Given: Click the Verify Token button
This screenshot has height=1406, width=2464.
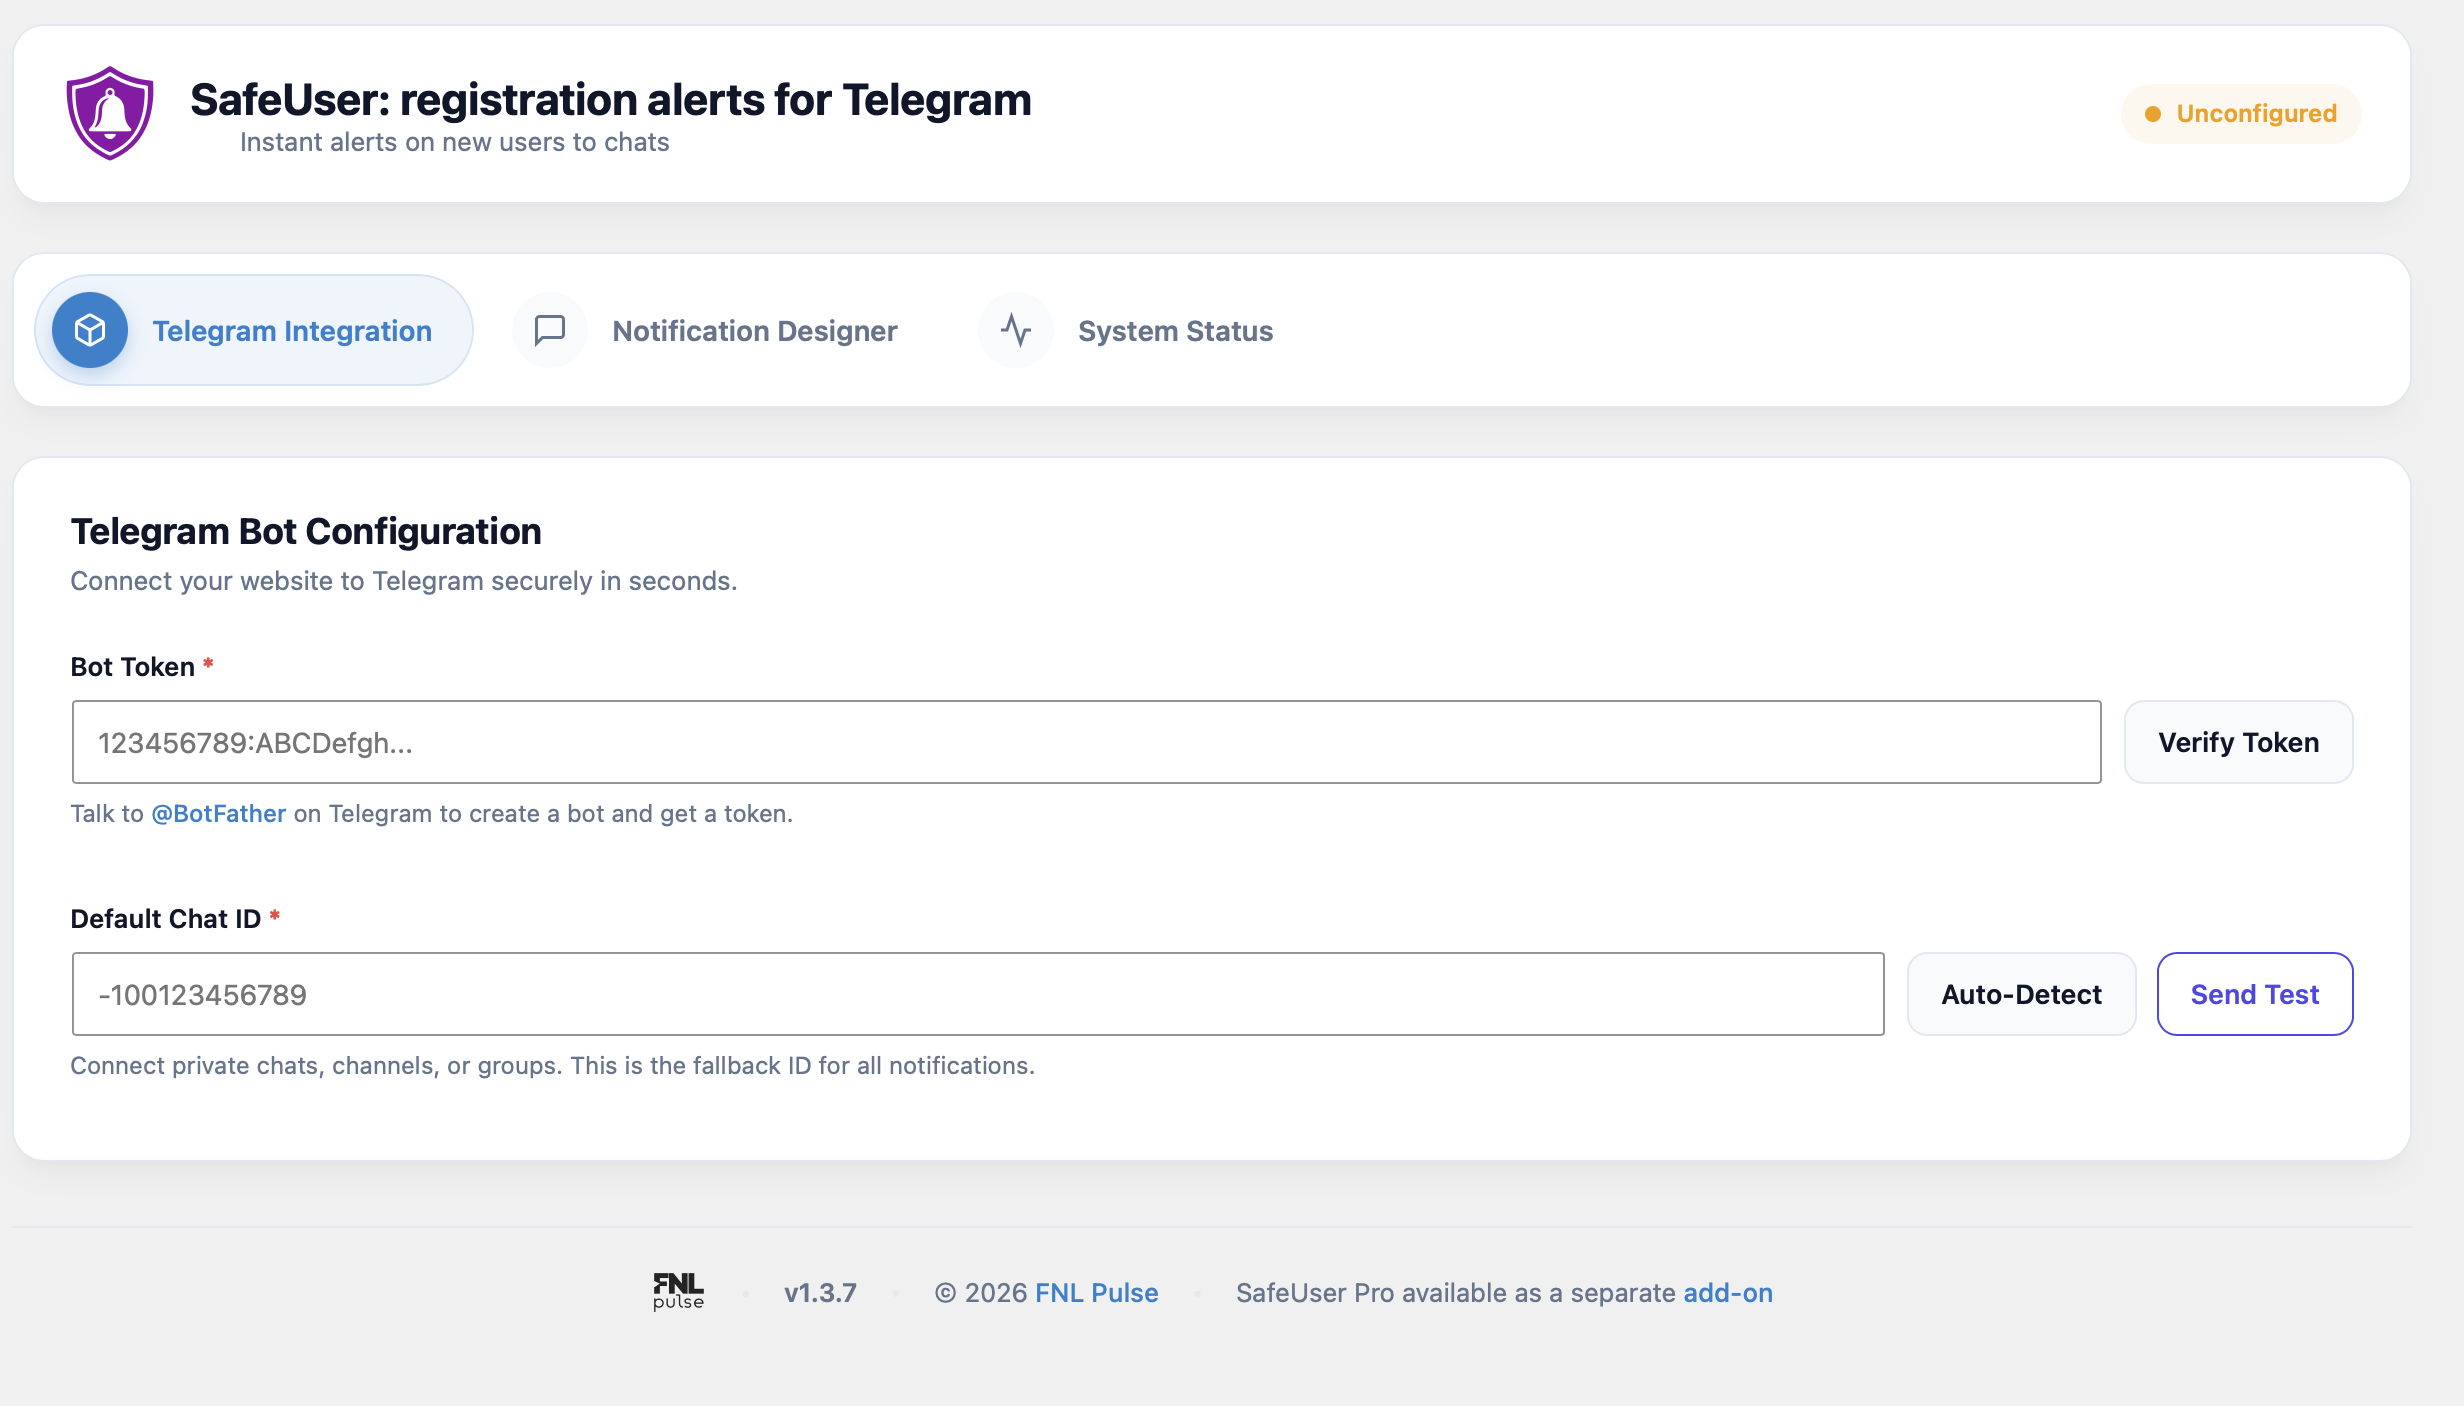Looking at the screenshot, I should 2238,742.
